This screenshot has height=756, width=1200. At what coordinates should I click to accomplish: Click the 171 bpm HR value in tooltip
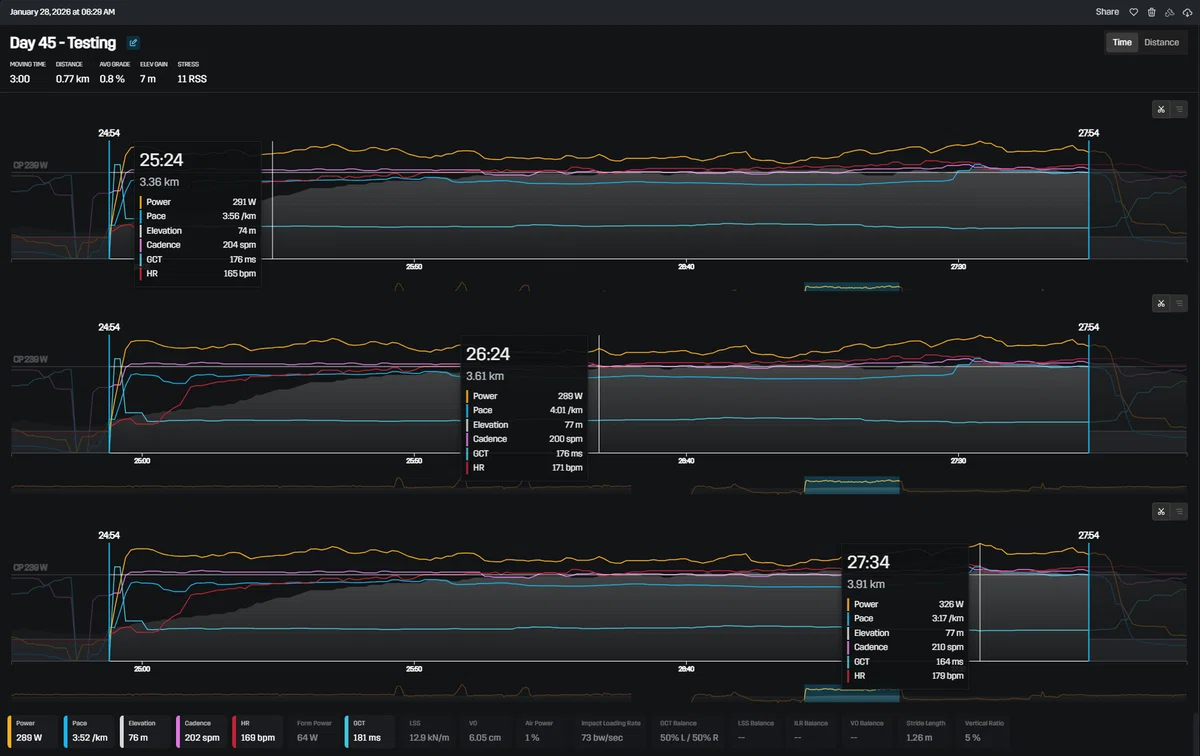(569, 467)
